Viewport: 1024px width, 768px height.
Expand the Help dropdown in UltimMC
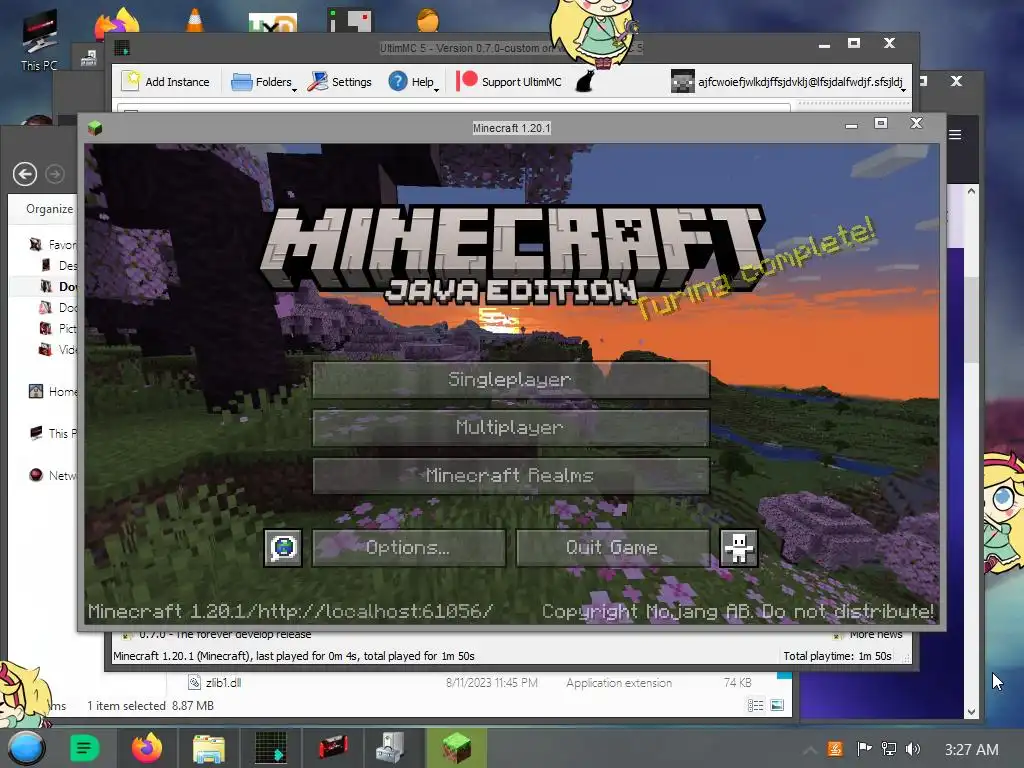pos(413,82)
